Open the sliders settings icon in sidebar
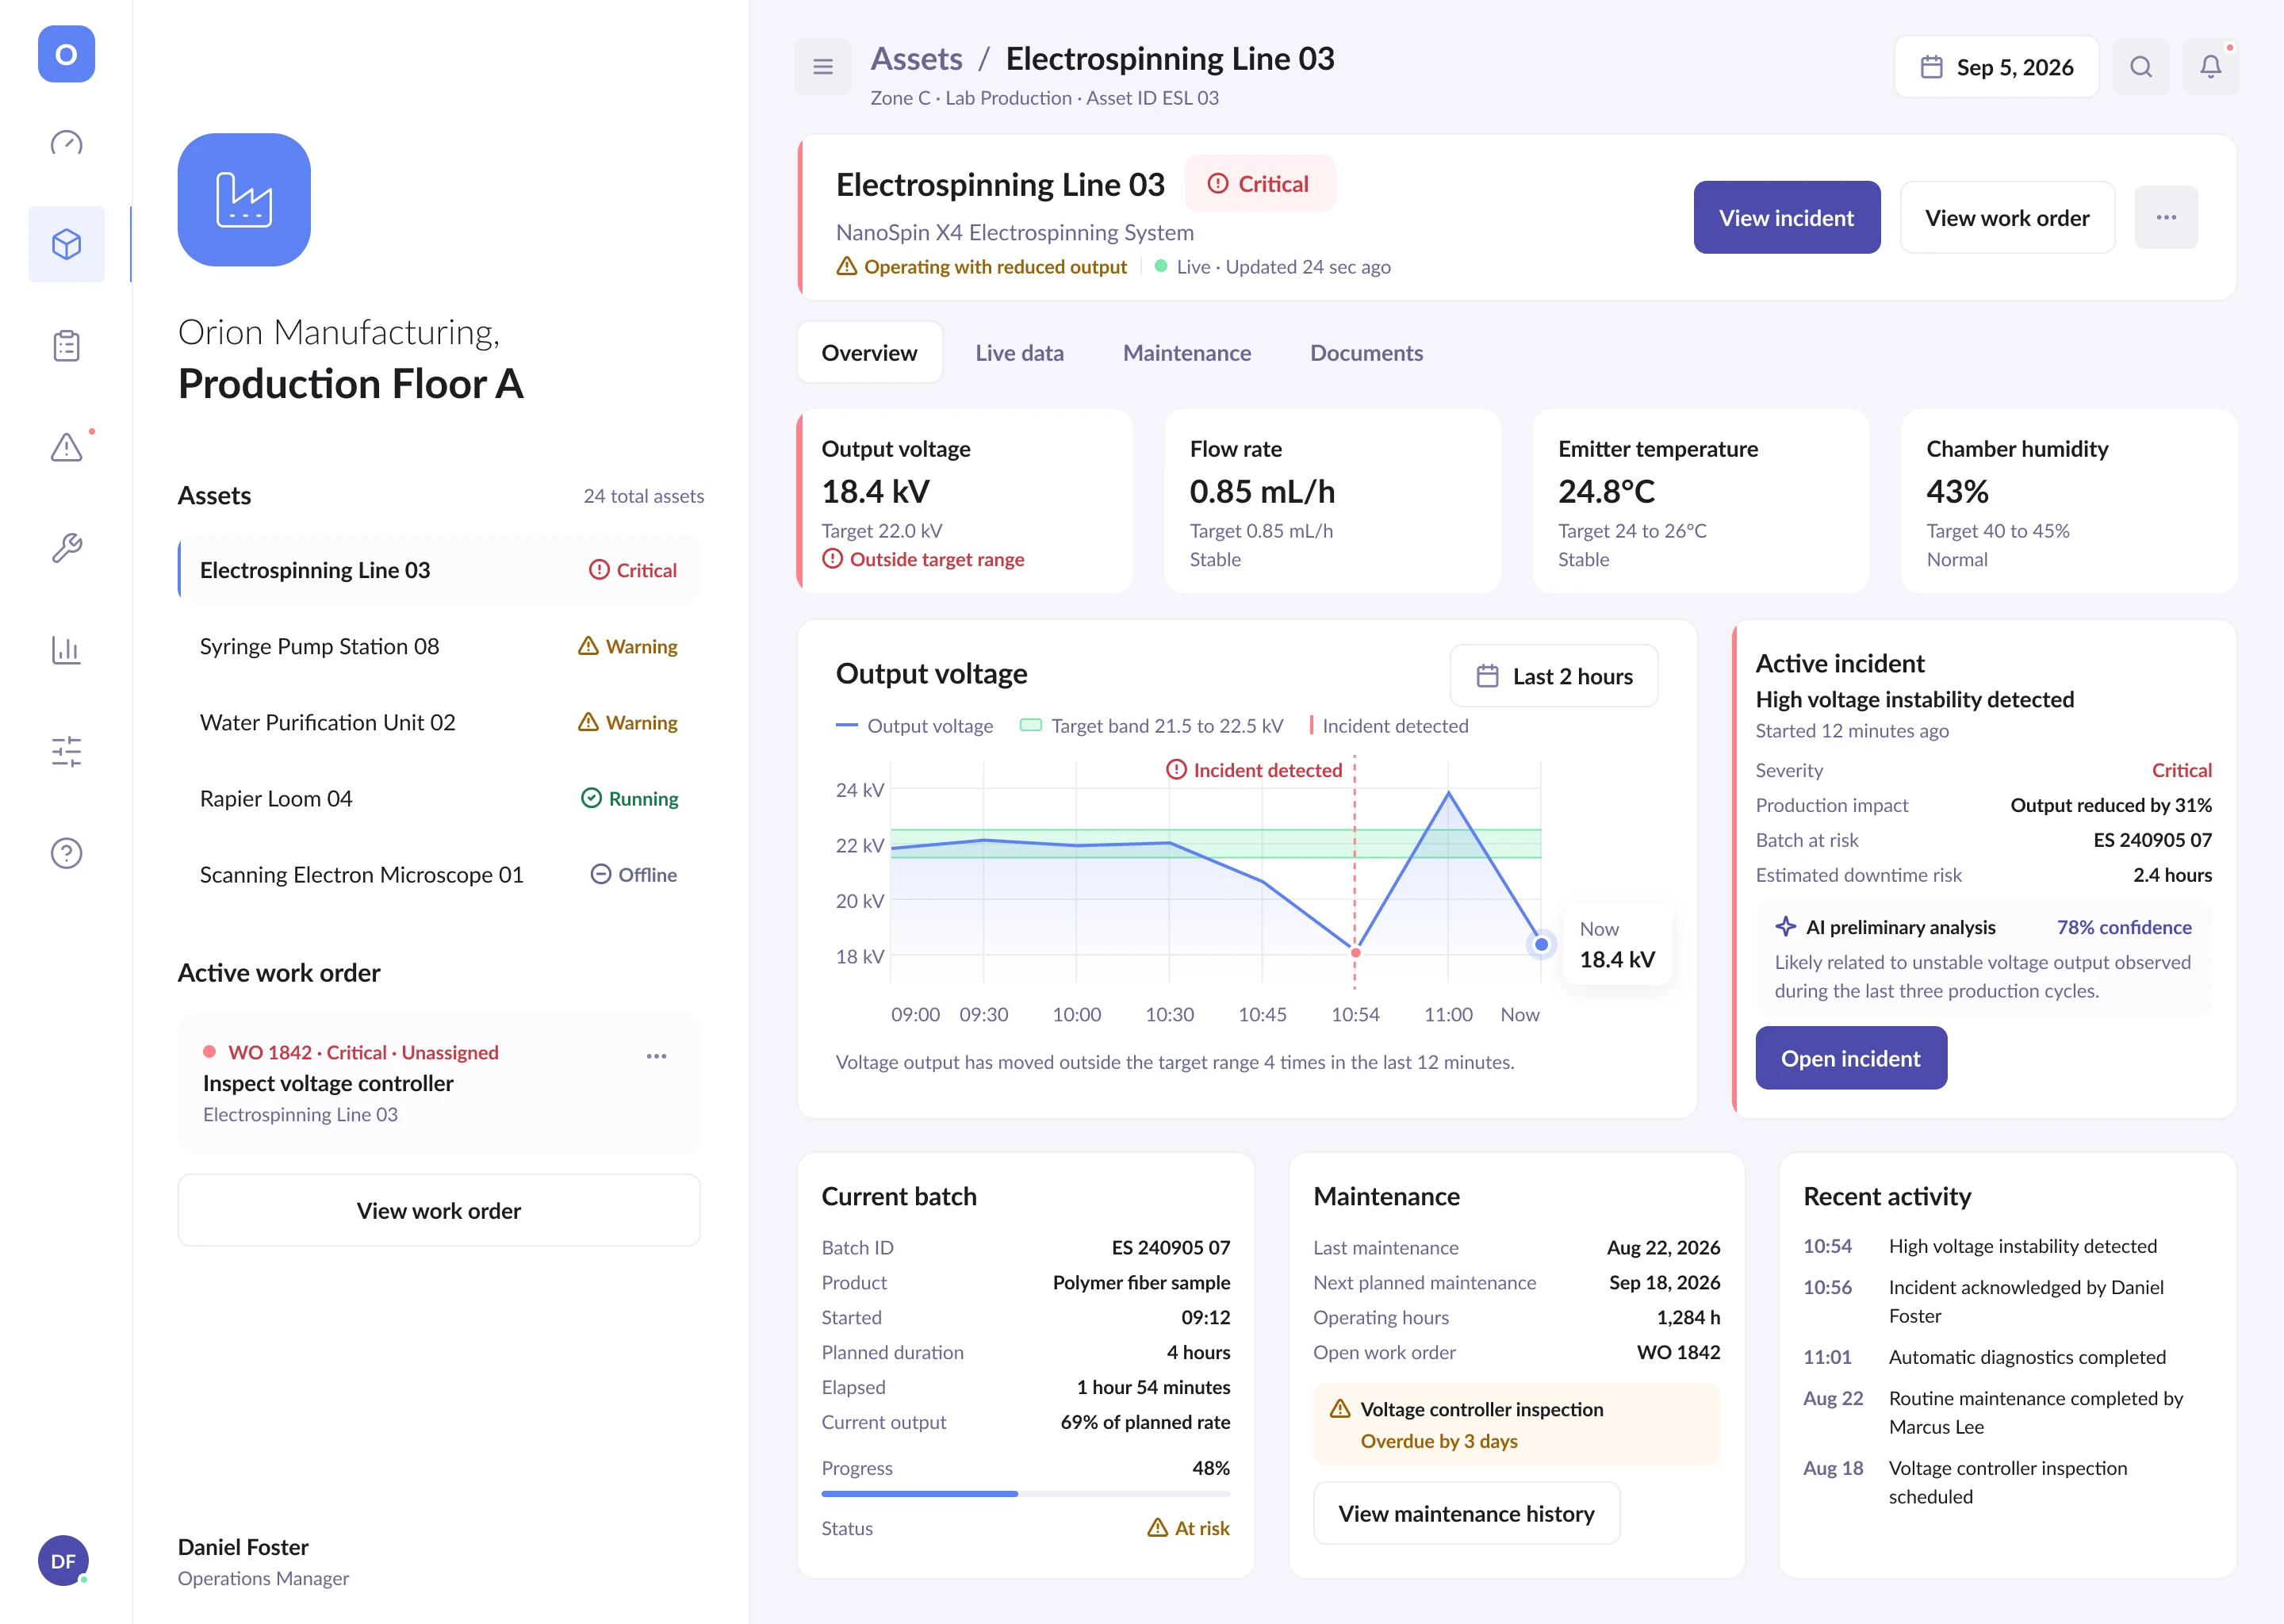 click(66, 751)
